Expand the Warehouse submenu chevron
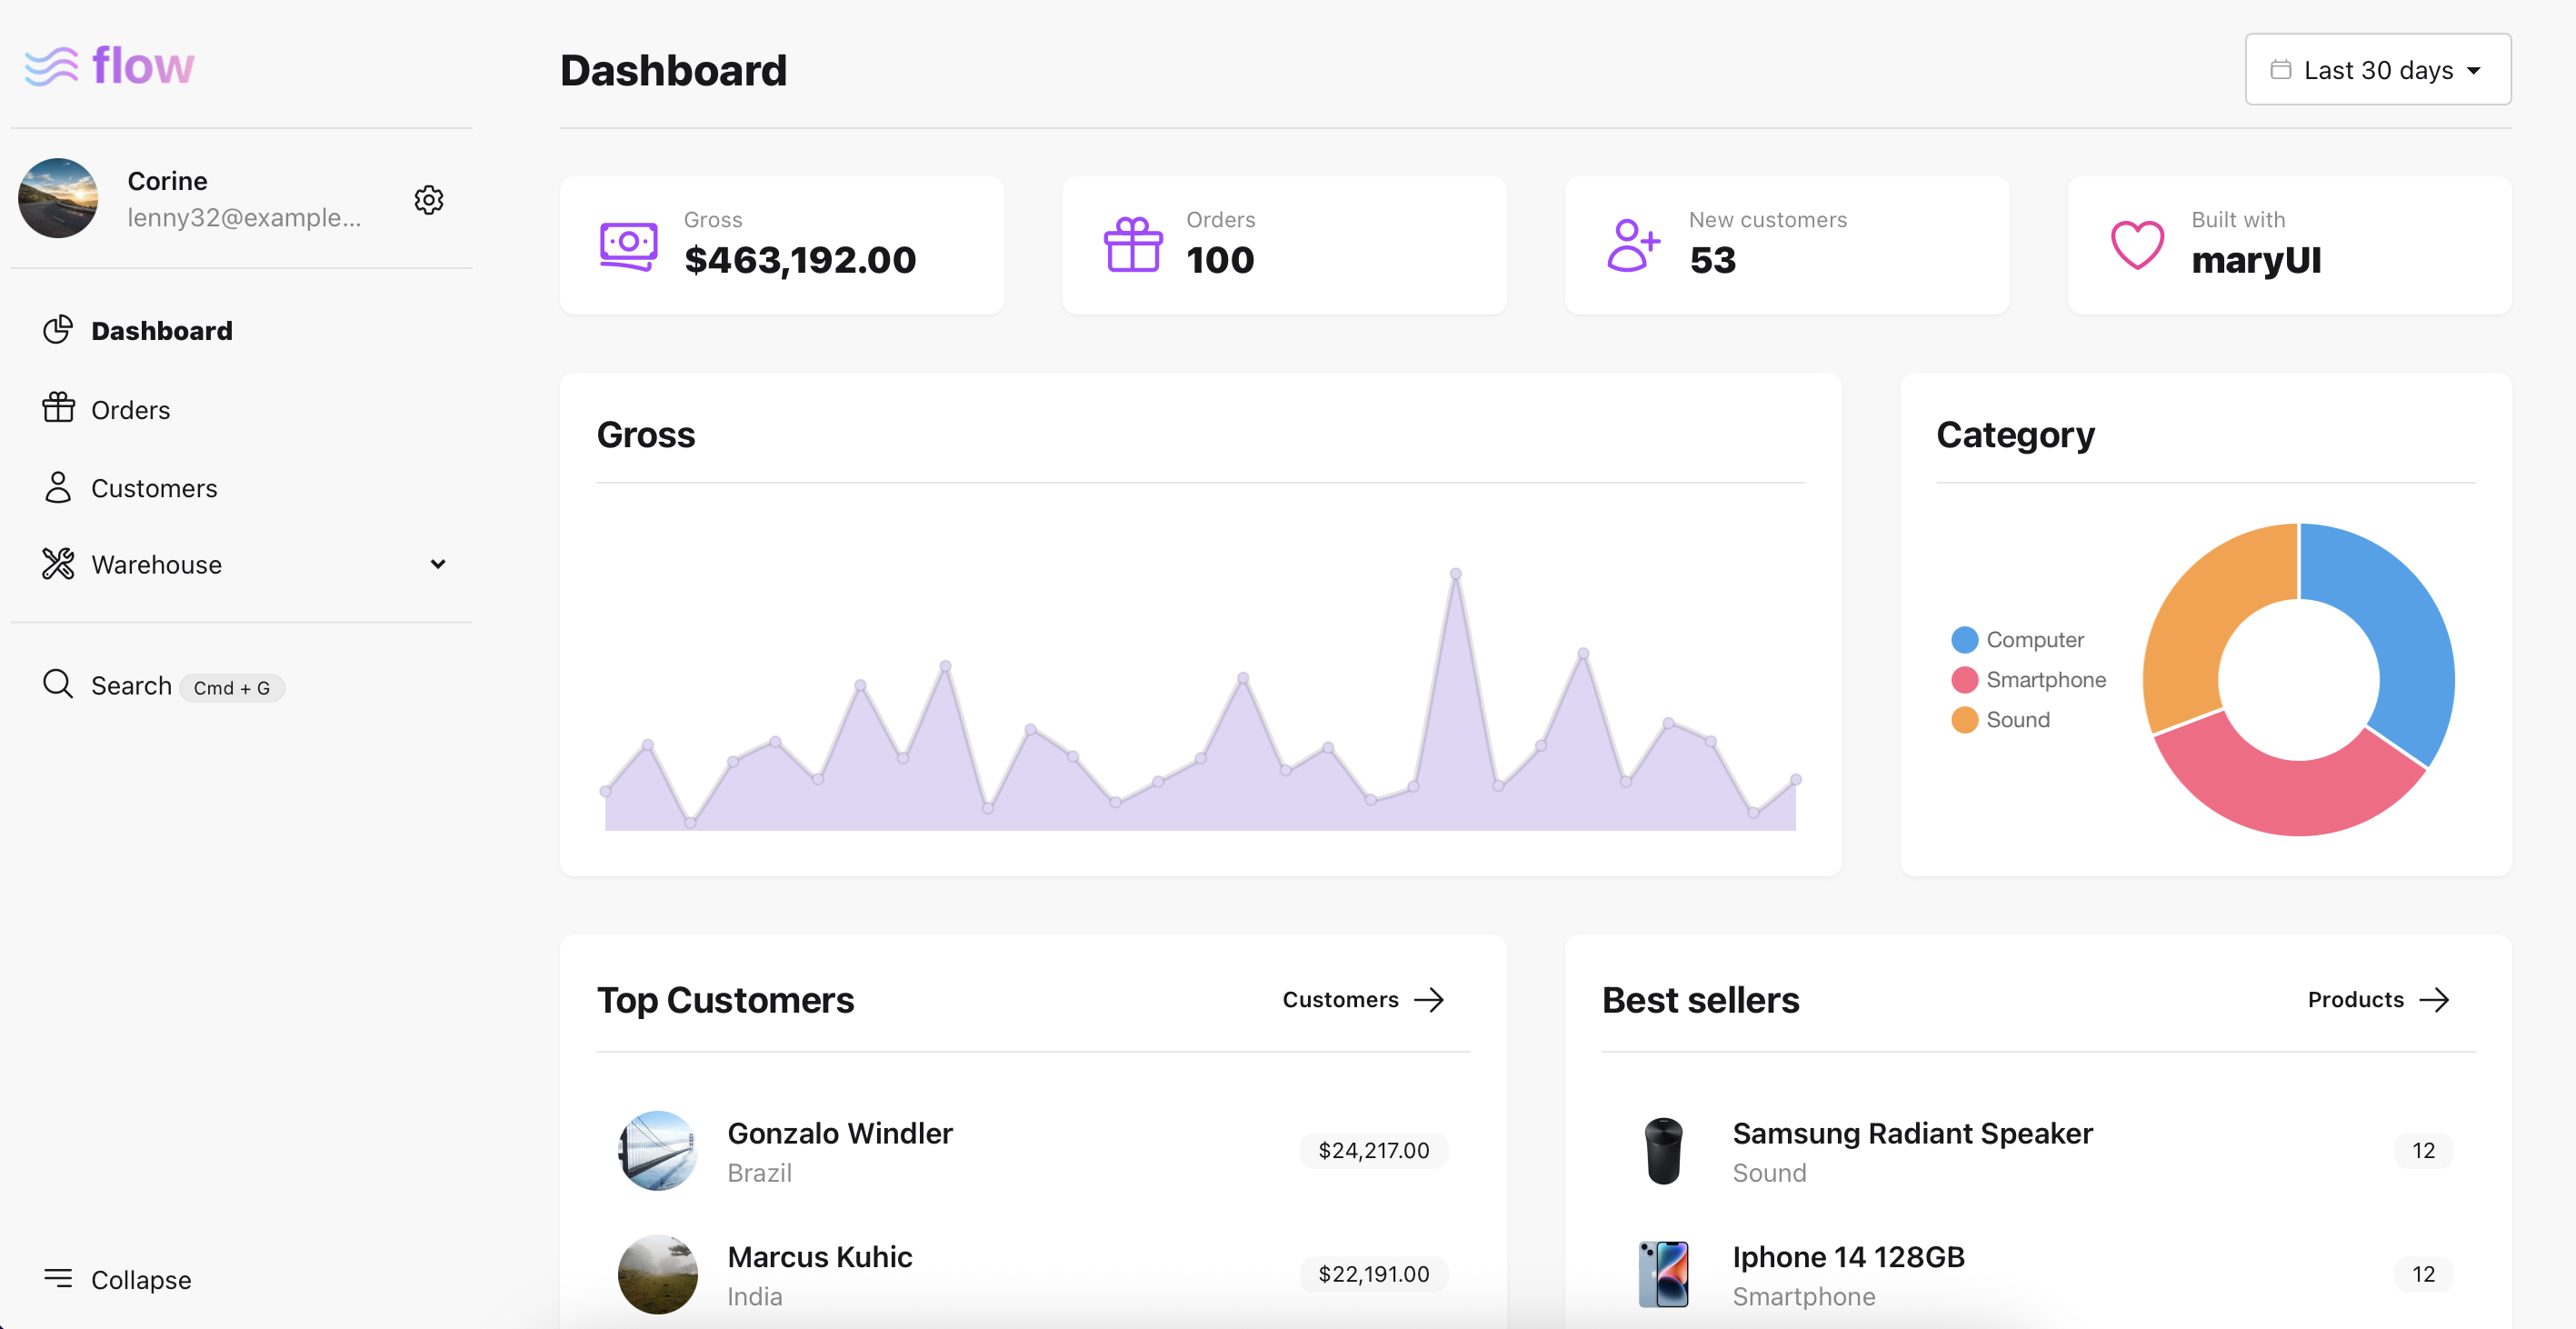 click(437, 564)
